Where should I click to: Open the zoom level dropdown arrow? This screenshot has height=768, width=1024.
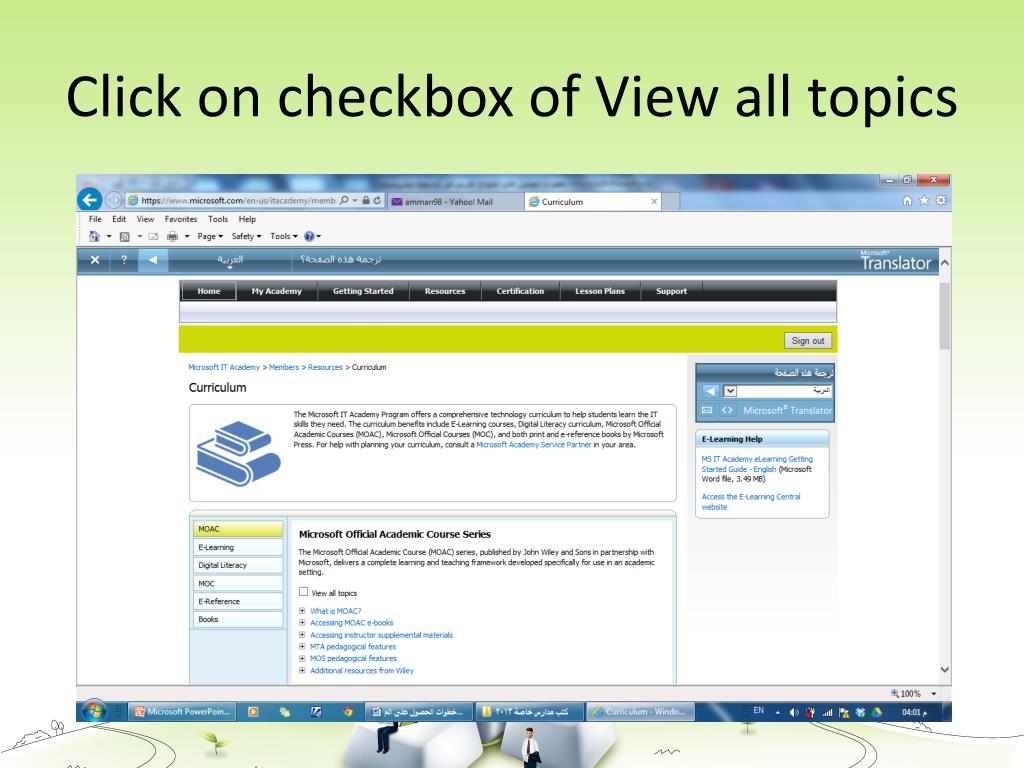tap(934, 694)
